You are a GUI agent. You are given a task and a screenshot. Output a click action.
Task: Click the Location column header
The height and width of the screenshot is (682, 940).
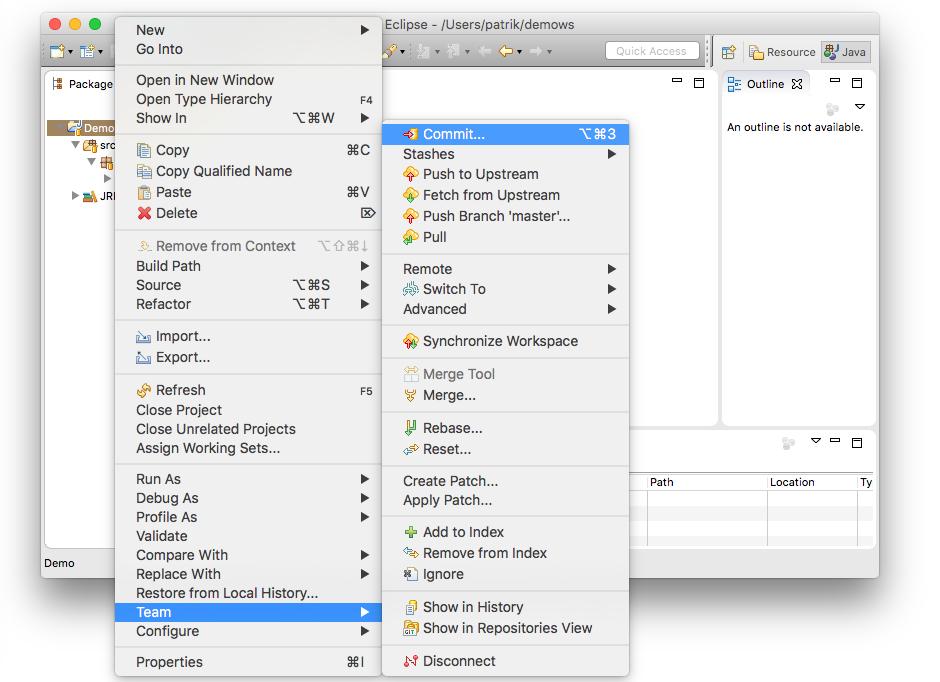pos(812,482)
